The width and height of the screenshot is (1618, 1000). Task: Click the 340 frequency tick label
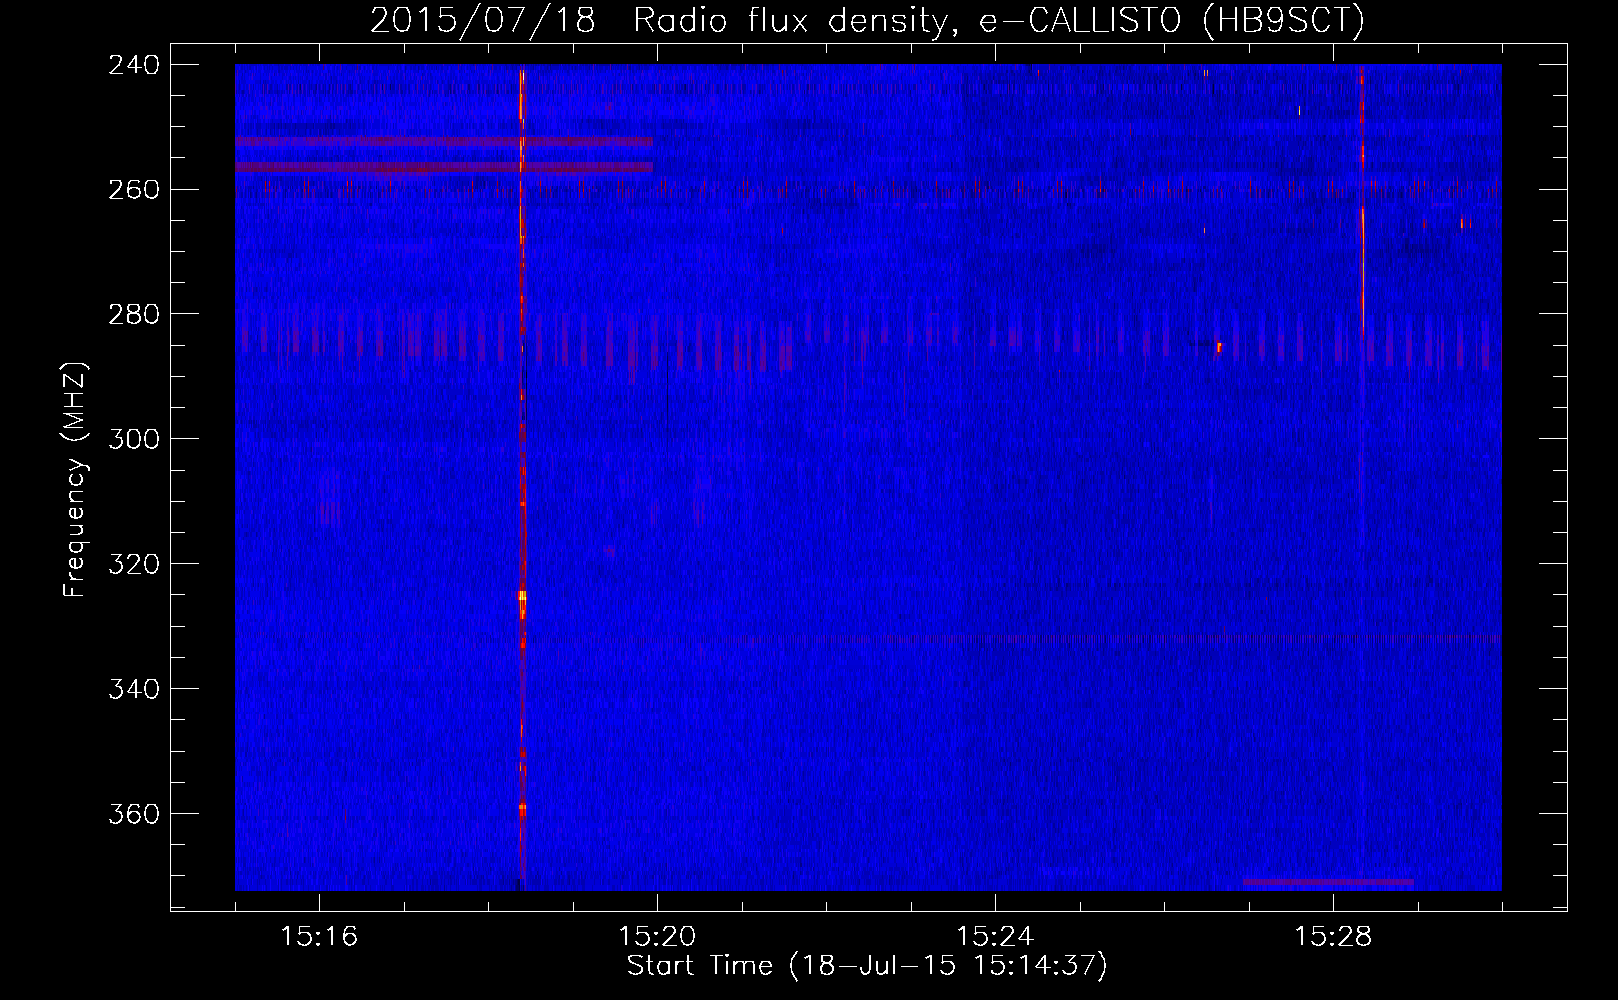pyautogui.click(x=133, y=689)
